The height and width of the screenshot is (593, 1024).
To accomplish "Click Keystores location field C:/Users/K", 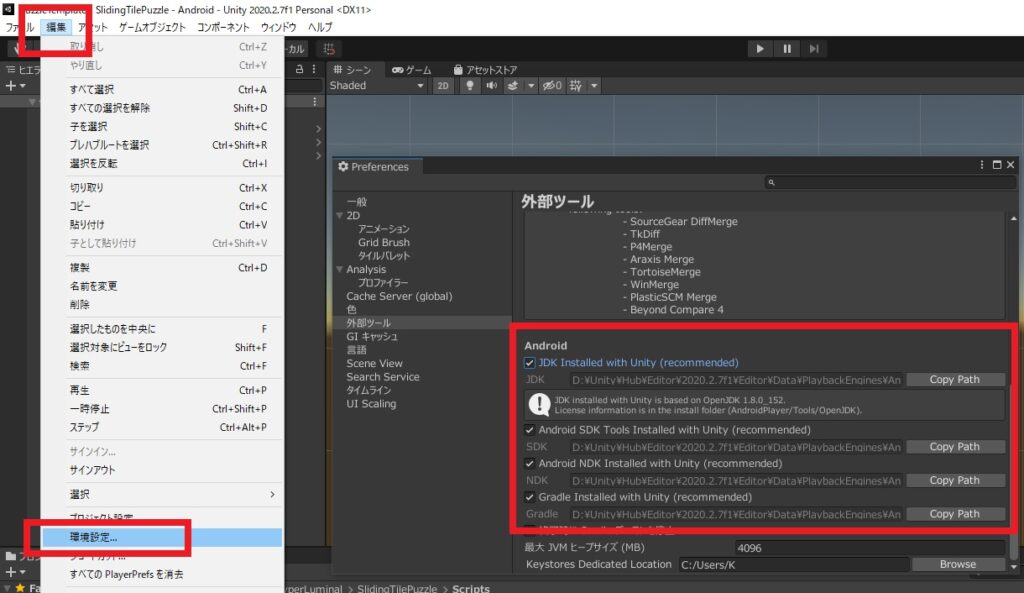I will click(x=794, y=564).
